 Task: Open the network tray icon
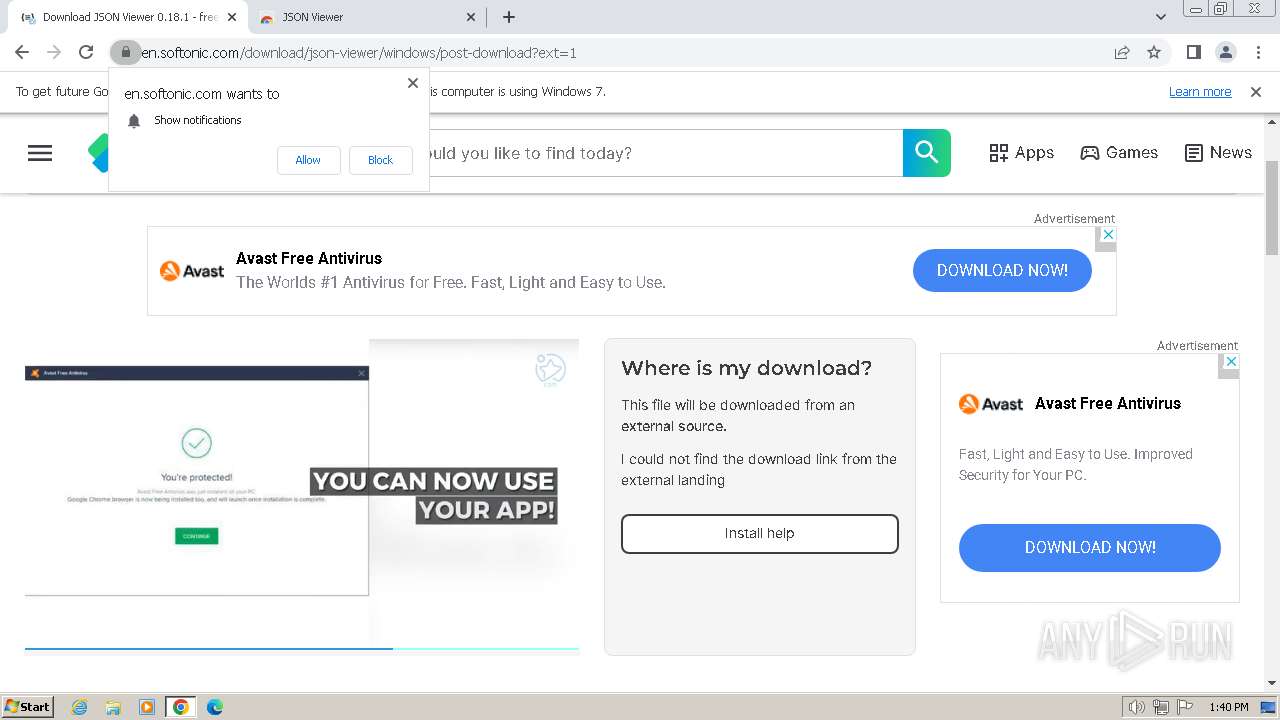pos(1161,707)
